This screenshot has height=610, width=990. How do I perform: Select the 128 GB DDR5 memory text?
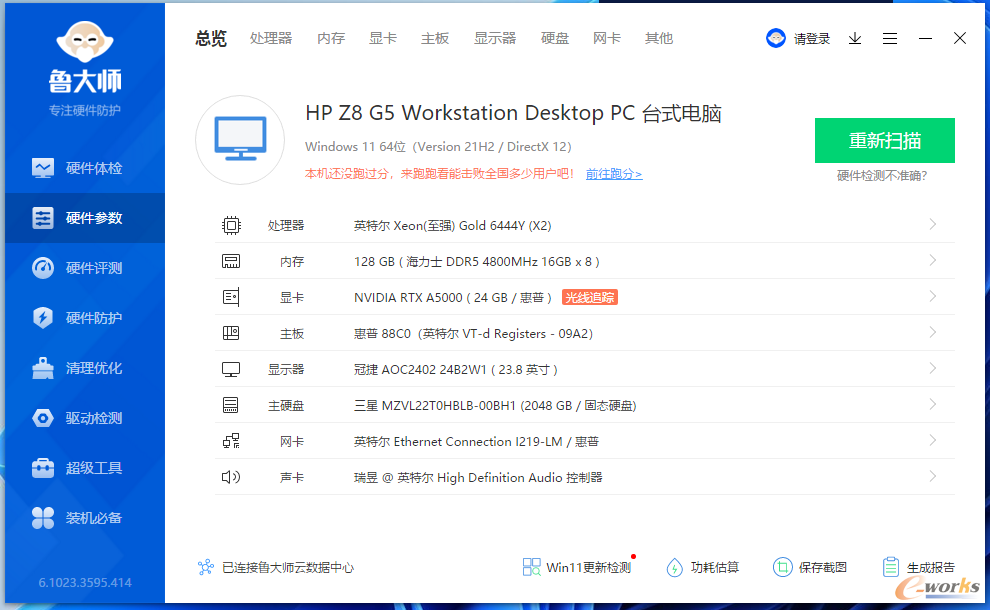[477, 261]
